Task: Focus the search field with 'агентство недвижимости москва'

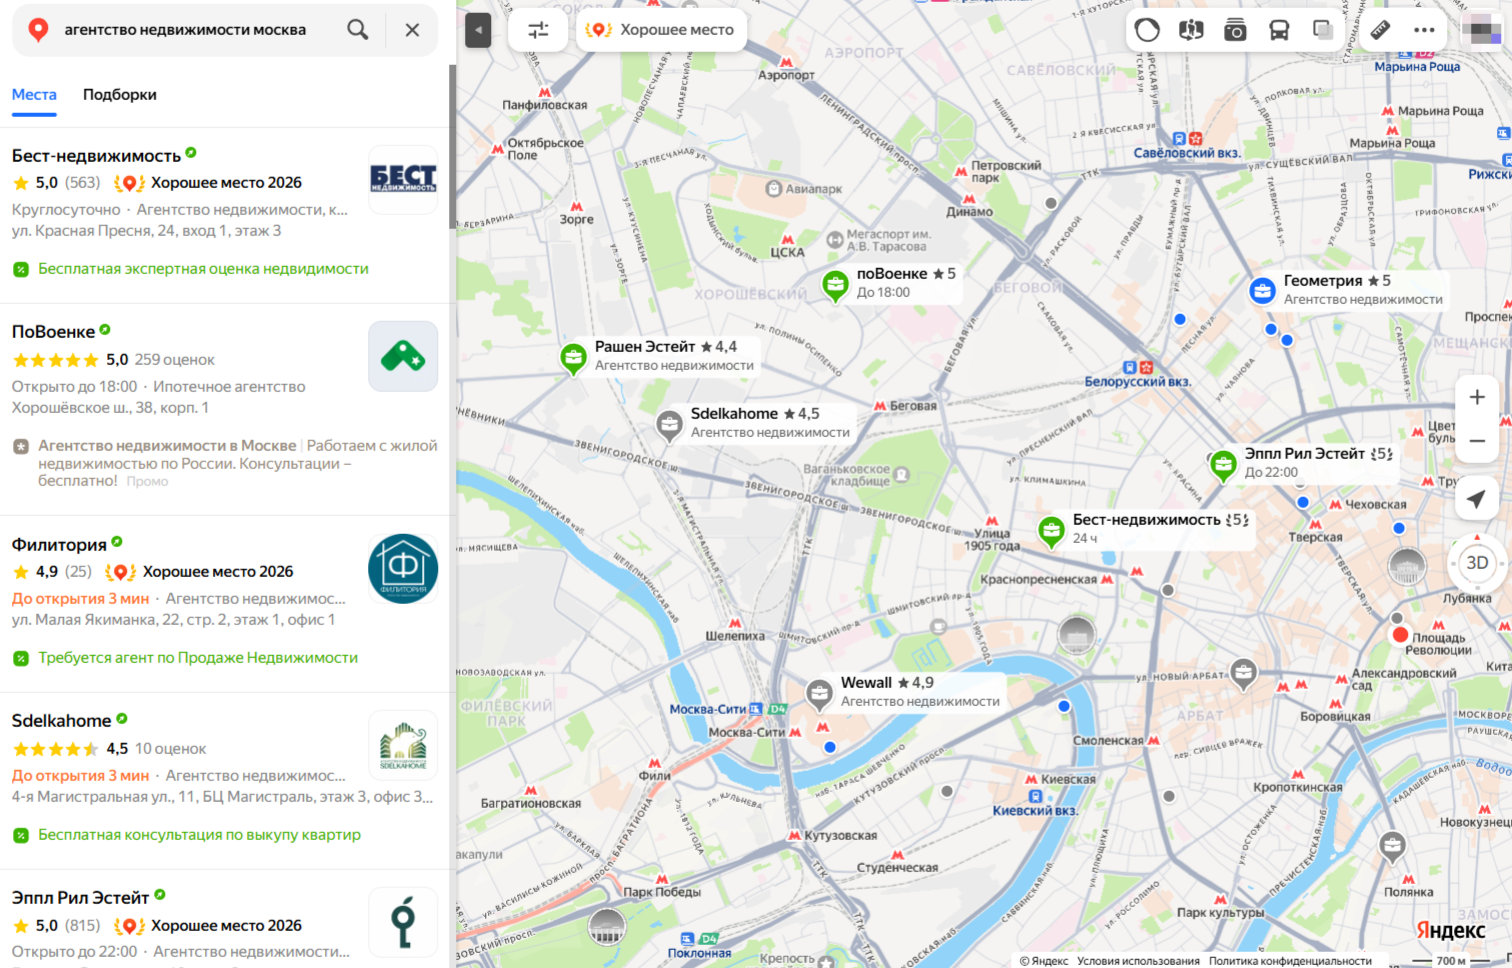Action: tap(185, 30)
